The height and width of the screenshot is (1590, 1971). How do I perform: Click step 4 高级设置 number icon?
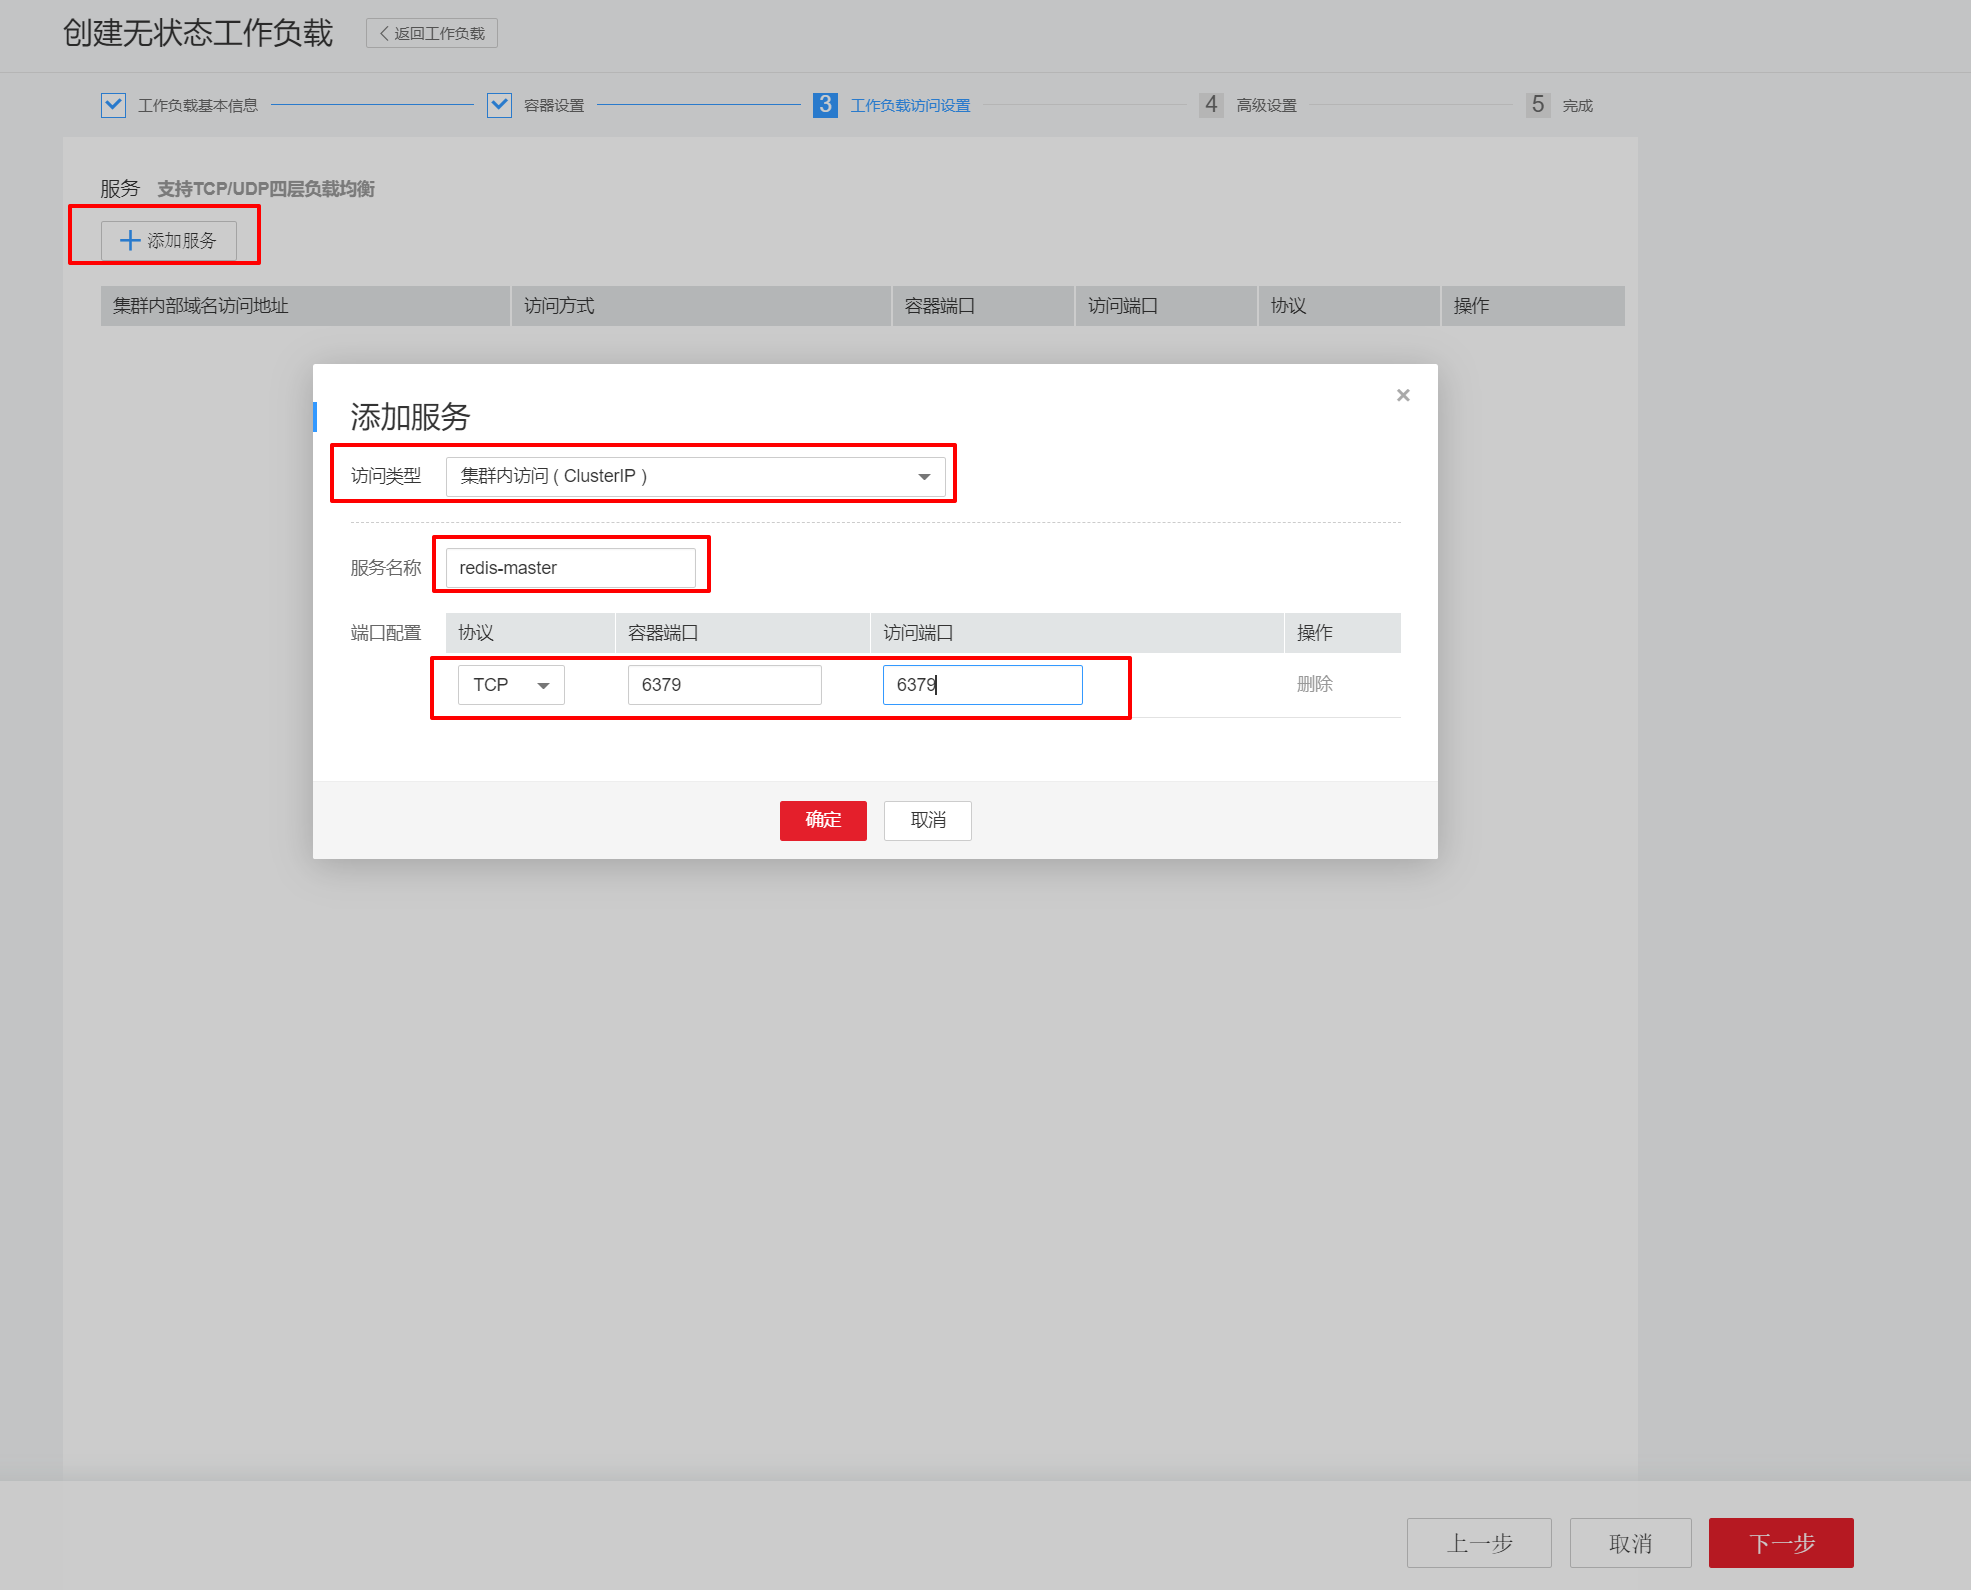[1211, 105]
